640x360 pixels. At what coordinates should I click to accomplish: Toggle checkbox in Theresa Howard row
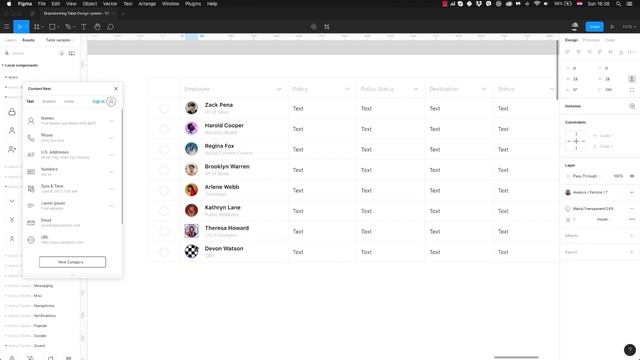pyautogui.click(x=164, y=231)
